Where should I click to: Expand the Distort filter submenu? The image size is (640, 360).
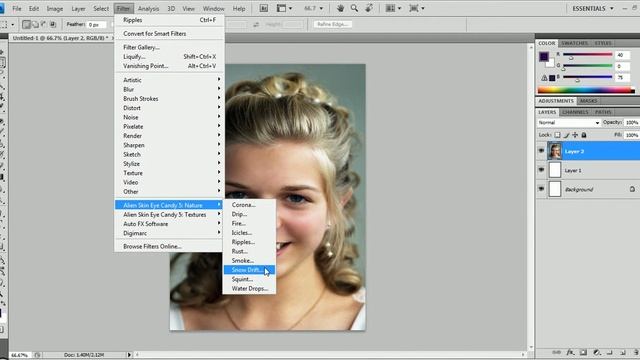tap(169, 108)
